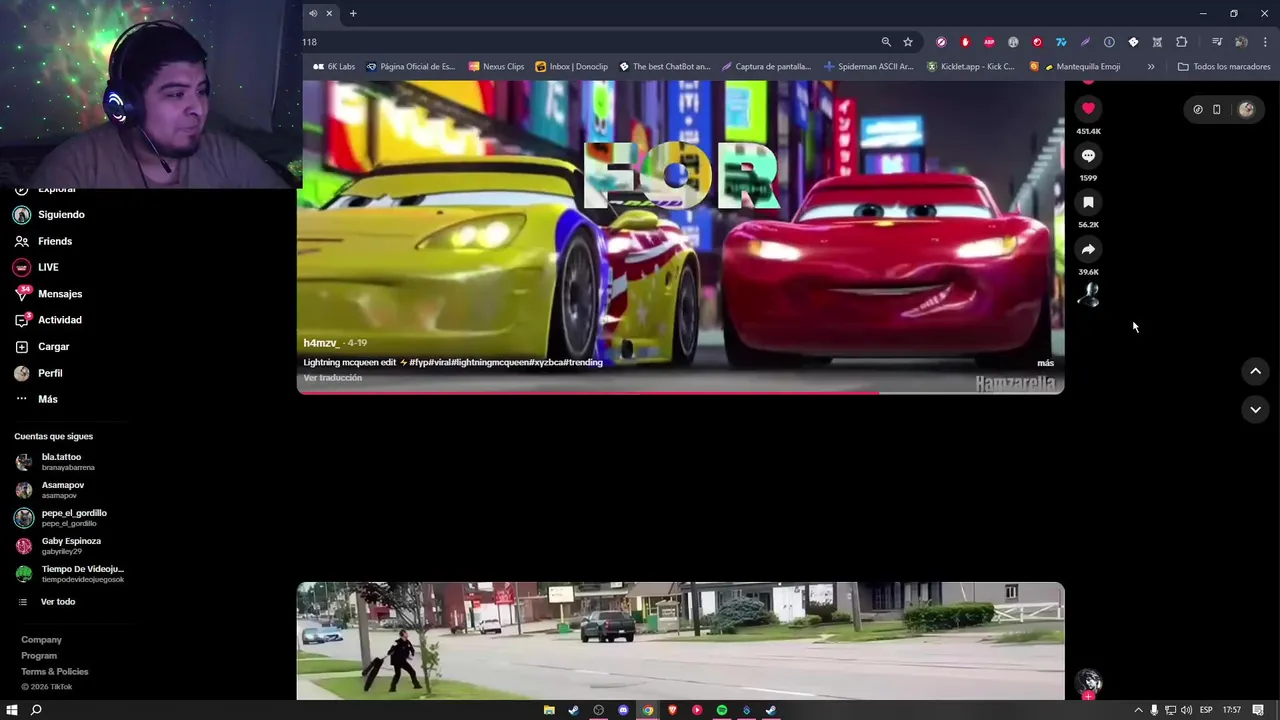1280x720 pixels.
Task: Click the TikTok coins icon in top pill
Action: (x=1197, y=110)
